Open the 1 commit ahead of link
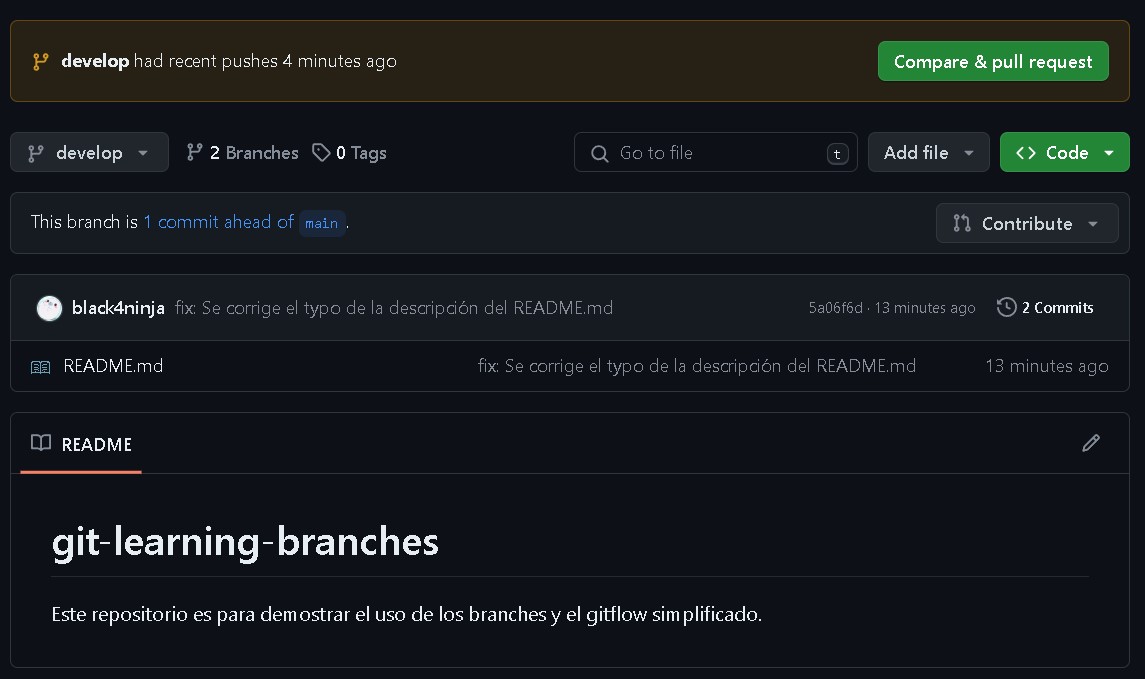The image size is (1145, 679). 218,222
